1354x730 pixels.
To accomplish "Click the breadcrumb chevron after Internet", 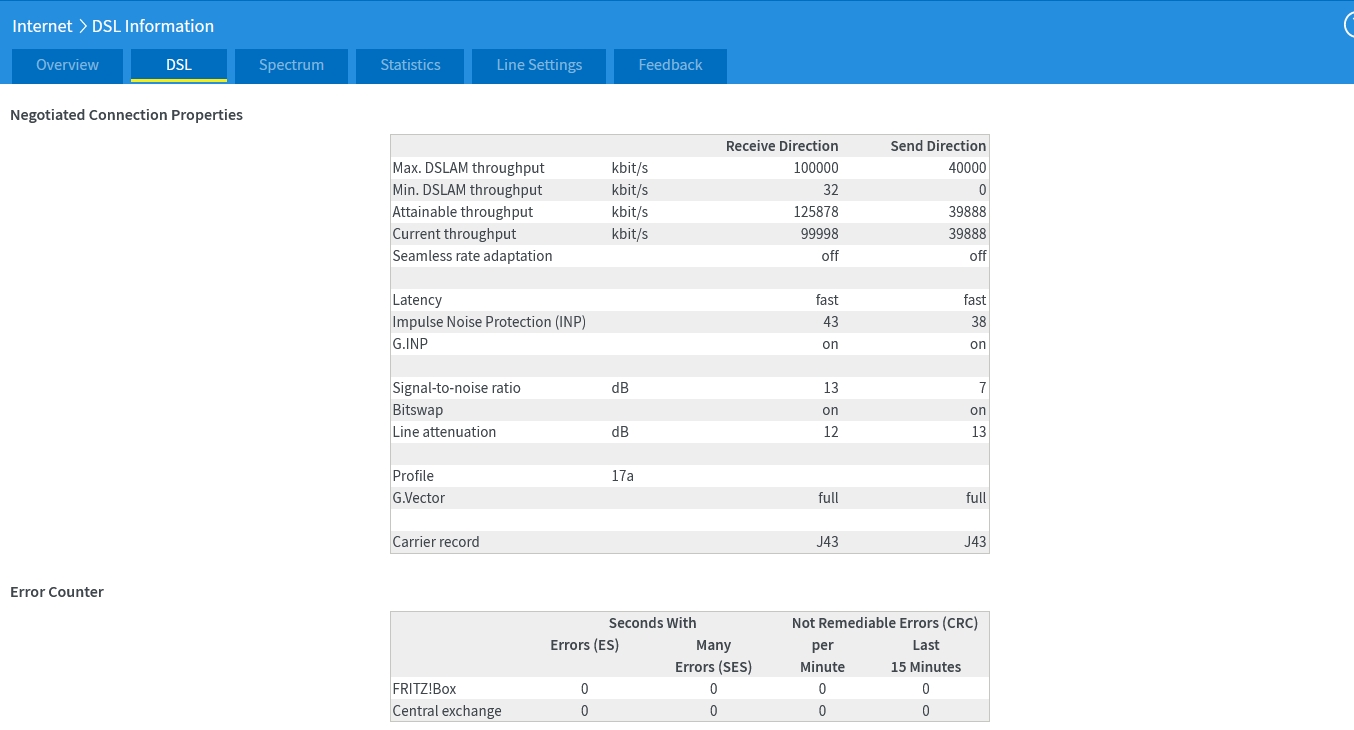I will click(82, 26).
